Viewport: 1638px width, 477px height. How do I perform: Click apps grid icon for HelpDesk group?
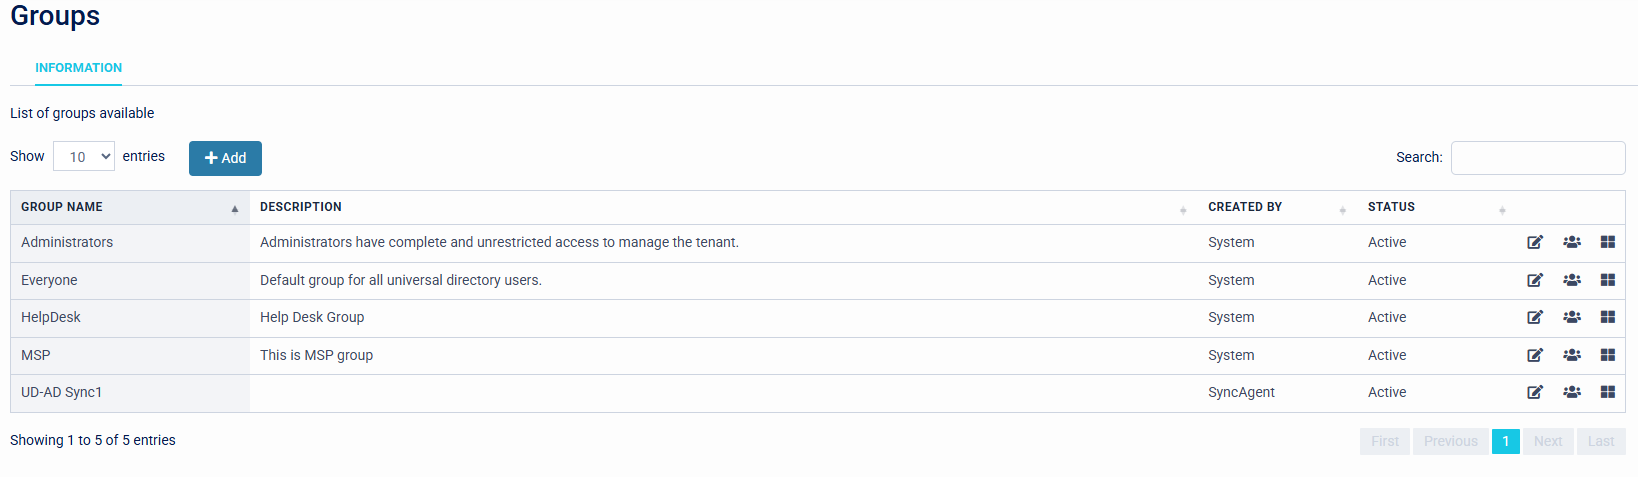point(1608,317)
